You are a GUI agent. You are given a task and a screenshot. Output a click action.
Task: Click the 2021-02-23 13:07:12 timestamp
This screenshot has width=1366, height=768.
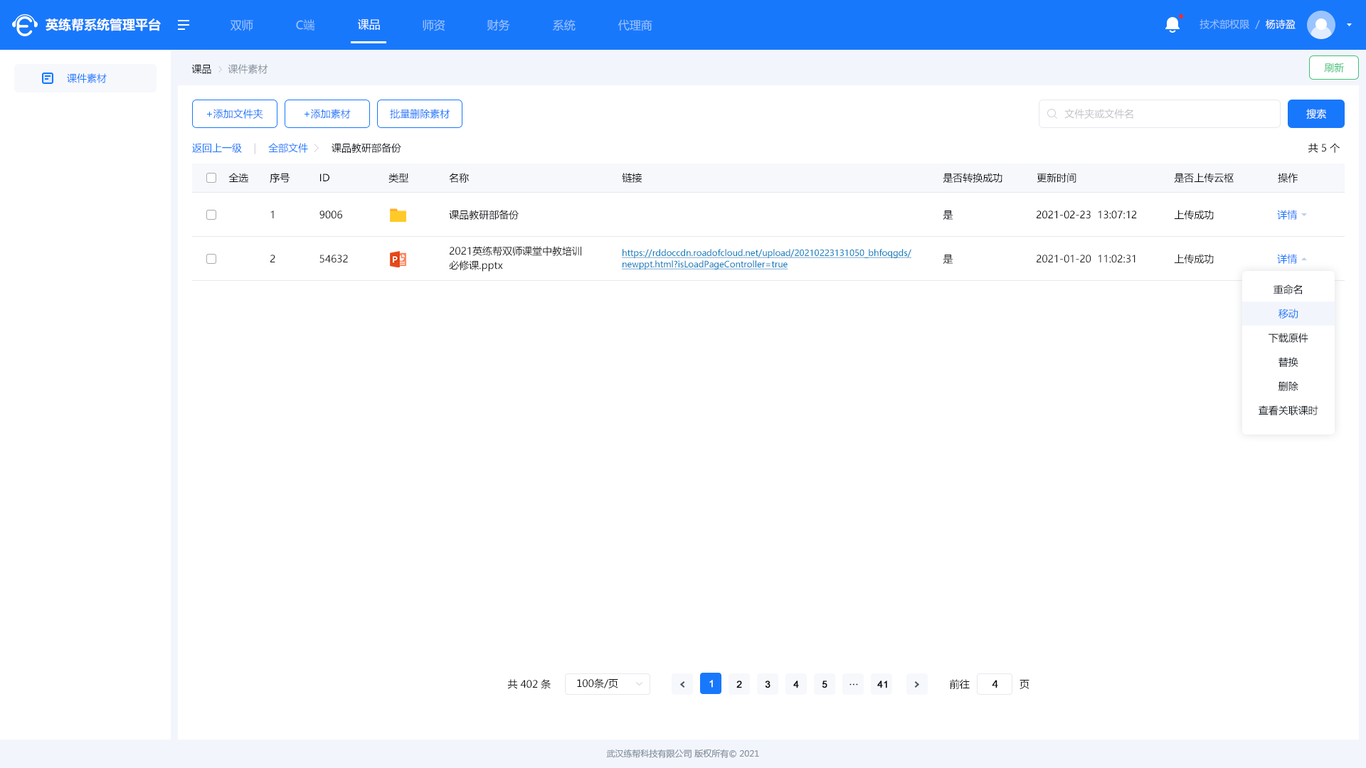[1086, 215]
